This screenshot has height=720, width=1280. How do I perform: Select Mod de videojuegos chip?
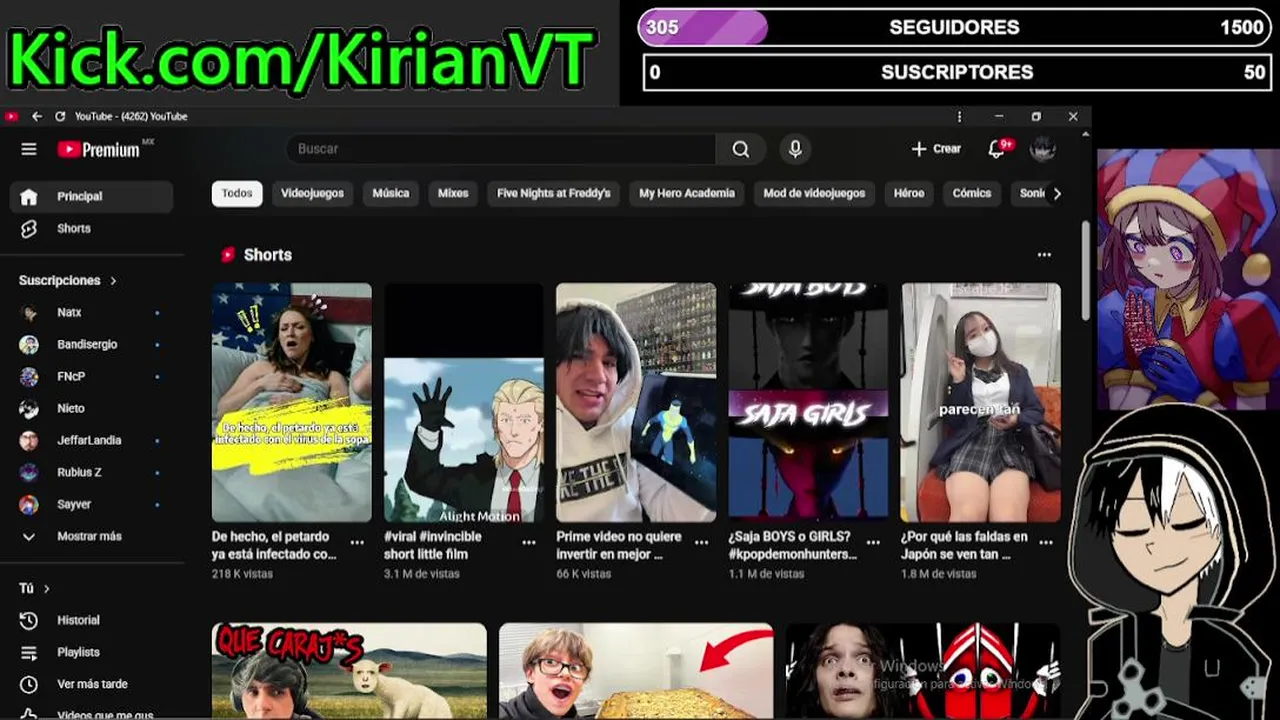[814, 193]
